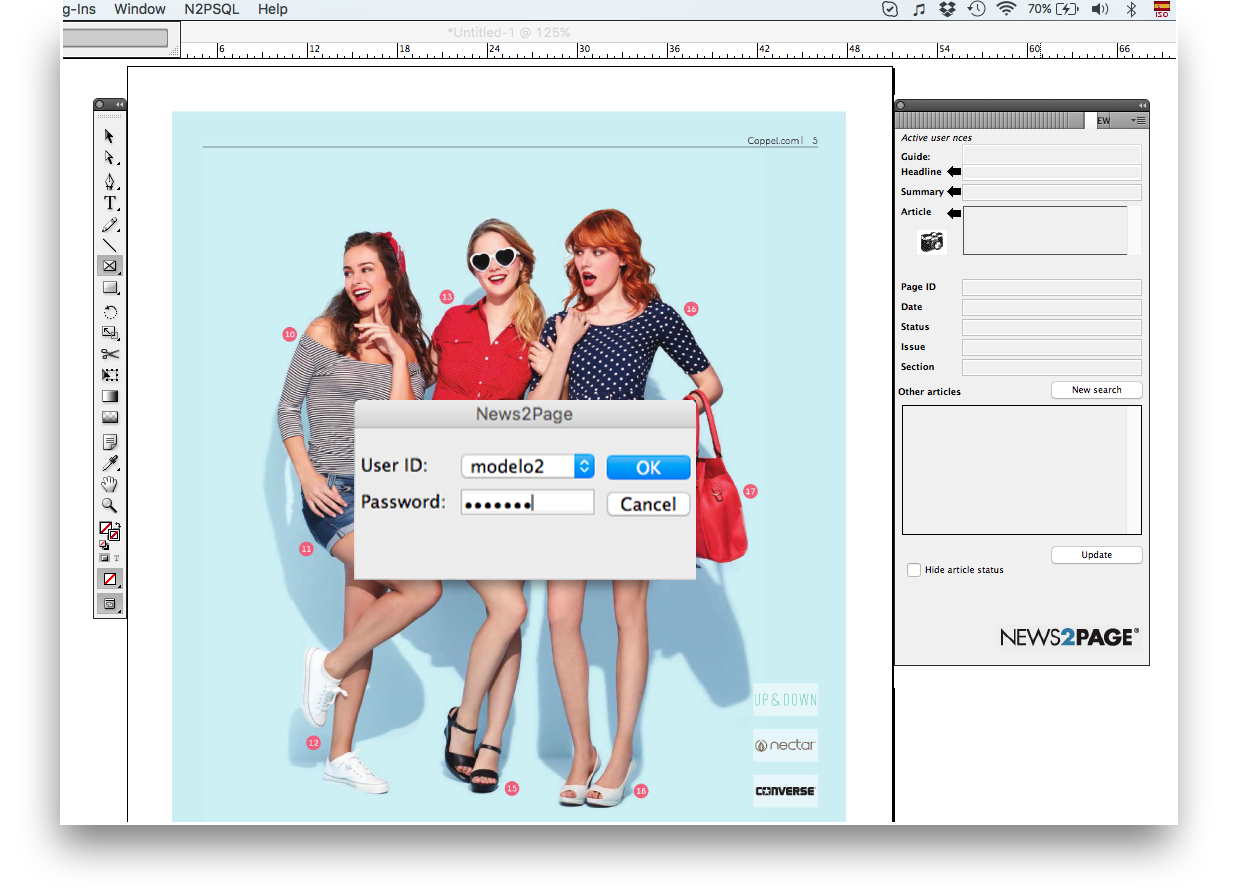This screenshot has width=1247, height=896.
Task: Select the Type tool
Action: click(110, 202)
